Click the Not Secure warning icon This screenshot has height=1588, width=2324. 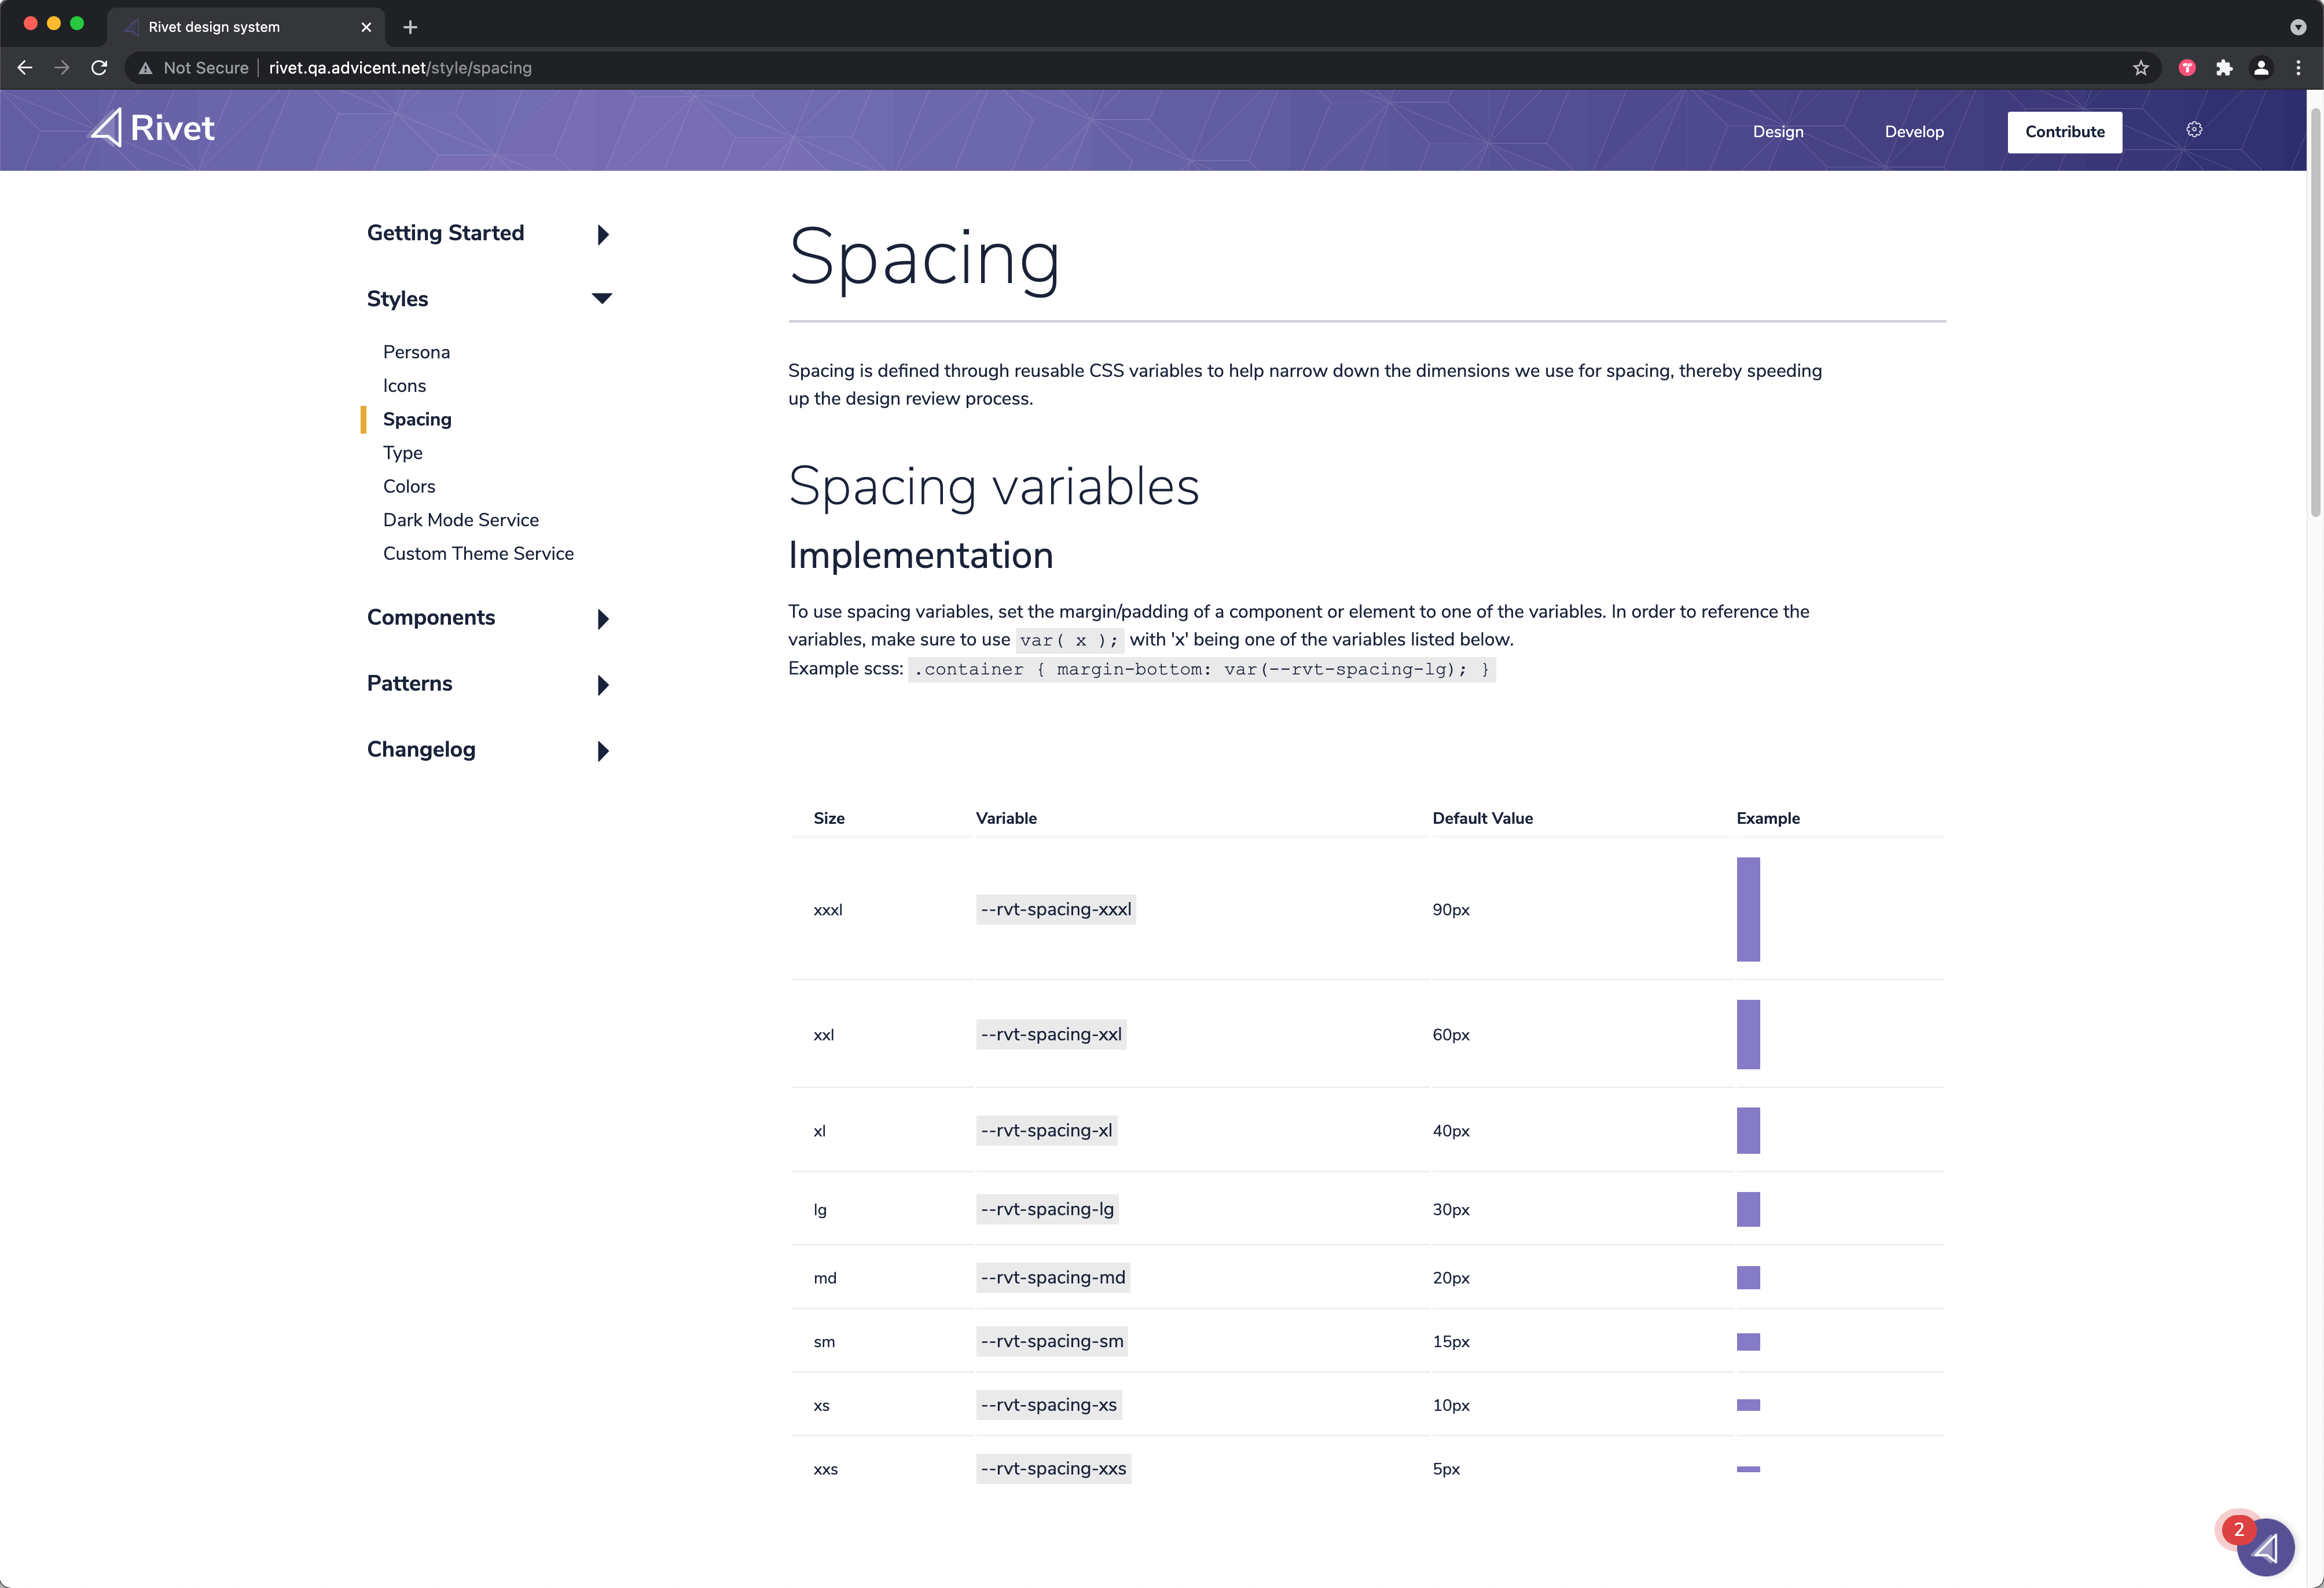coord(146,68)
